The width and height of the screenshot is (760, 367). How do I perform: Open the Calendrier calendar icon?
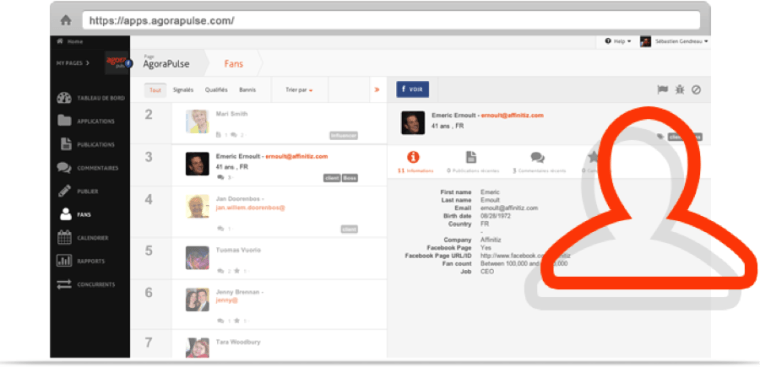(x=64, y=238)
